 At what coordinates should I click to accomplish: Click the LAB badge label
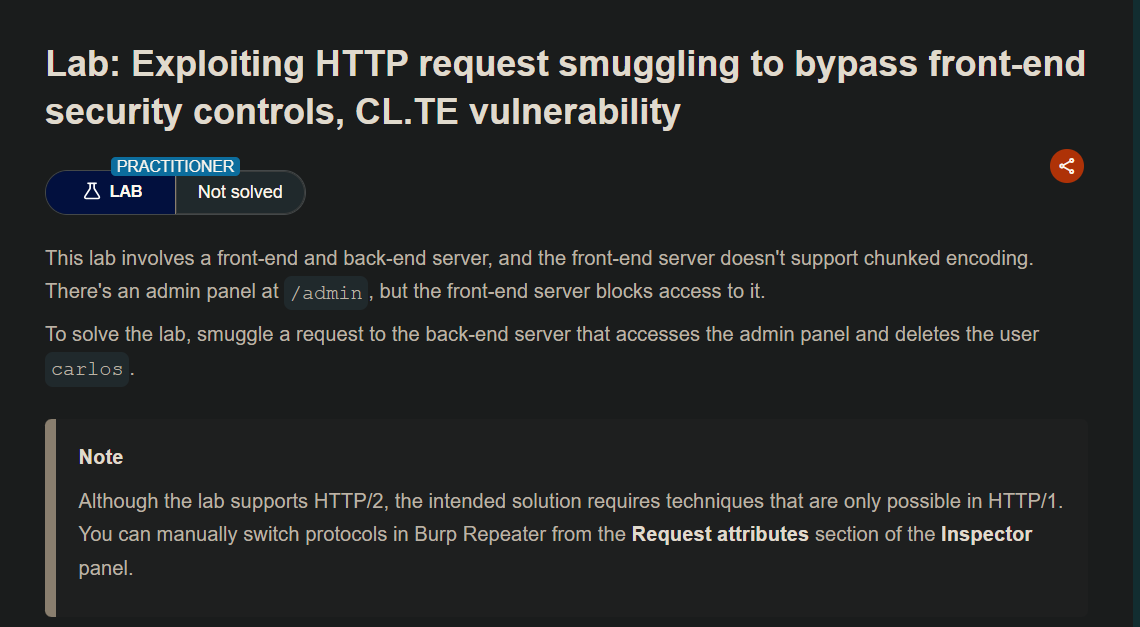point(126,192)
